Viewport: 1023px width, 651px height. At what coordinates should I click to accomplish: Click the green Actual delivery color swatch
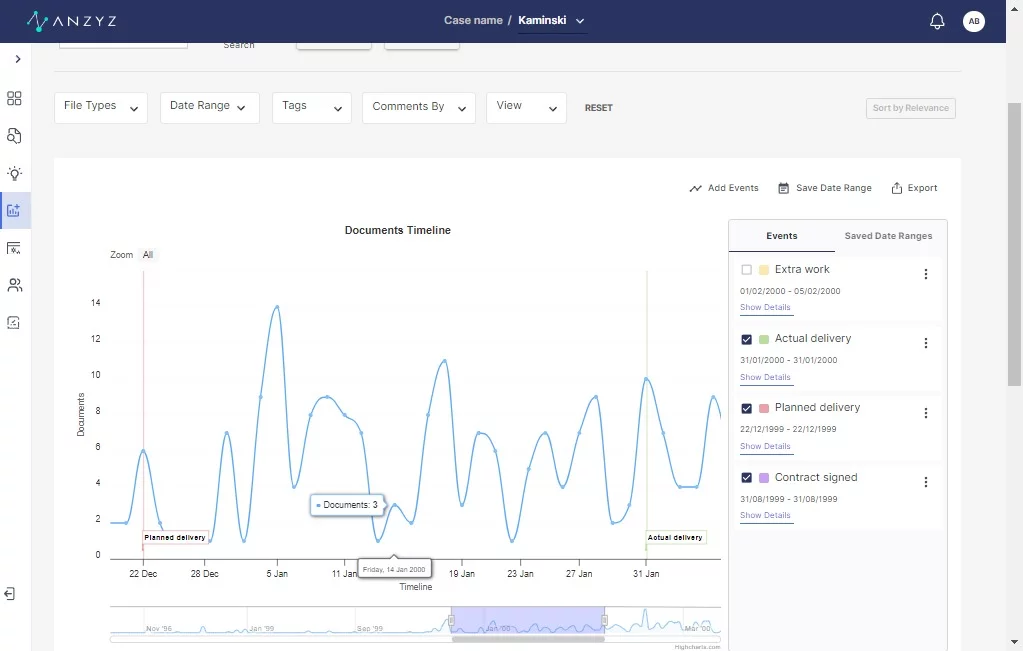(763, 339)
